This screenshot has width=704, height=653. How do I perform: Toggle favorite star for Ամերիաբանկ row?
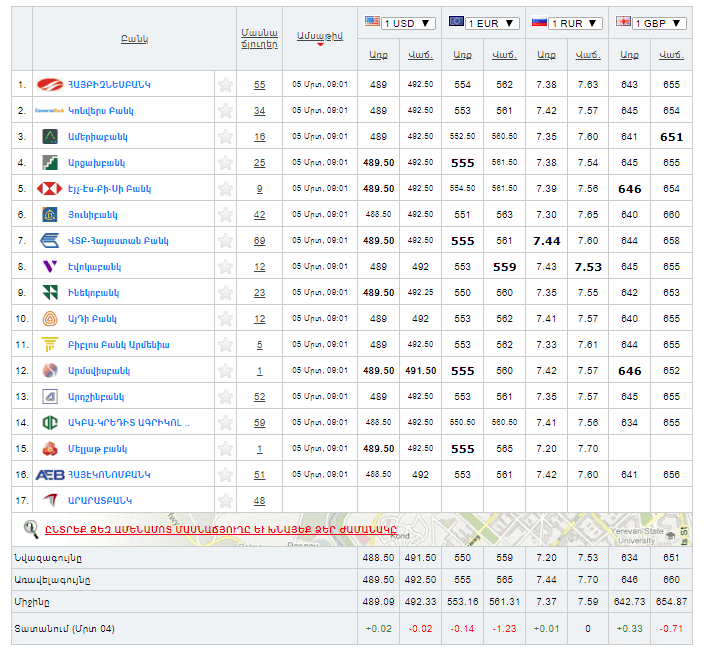click(226, 137)
